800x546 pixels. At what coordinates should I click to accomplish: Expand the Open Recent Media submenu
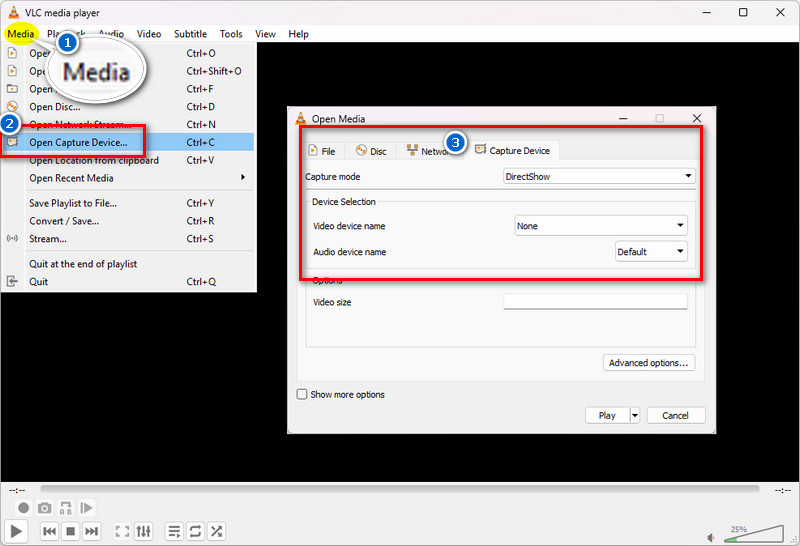(128, 178)
